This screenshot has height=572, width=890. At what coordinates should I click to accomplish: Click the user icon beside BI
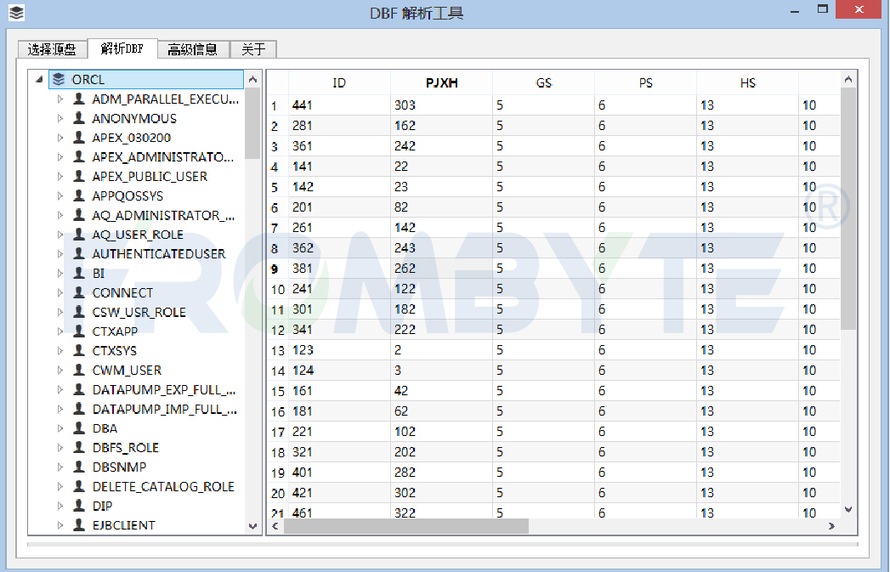[x=79, y=273]
